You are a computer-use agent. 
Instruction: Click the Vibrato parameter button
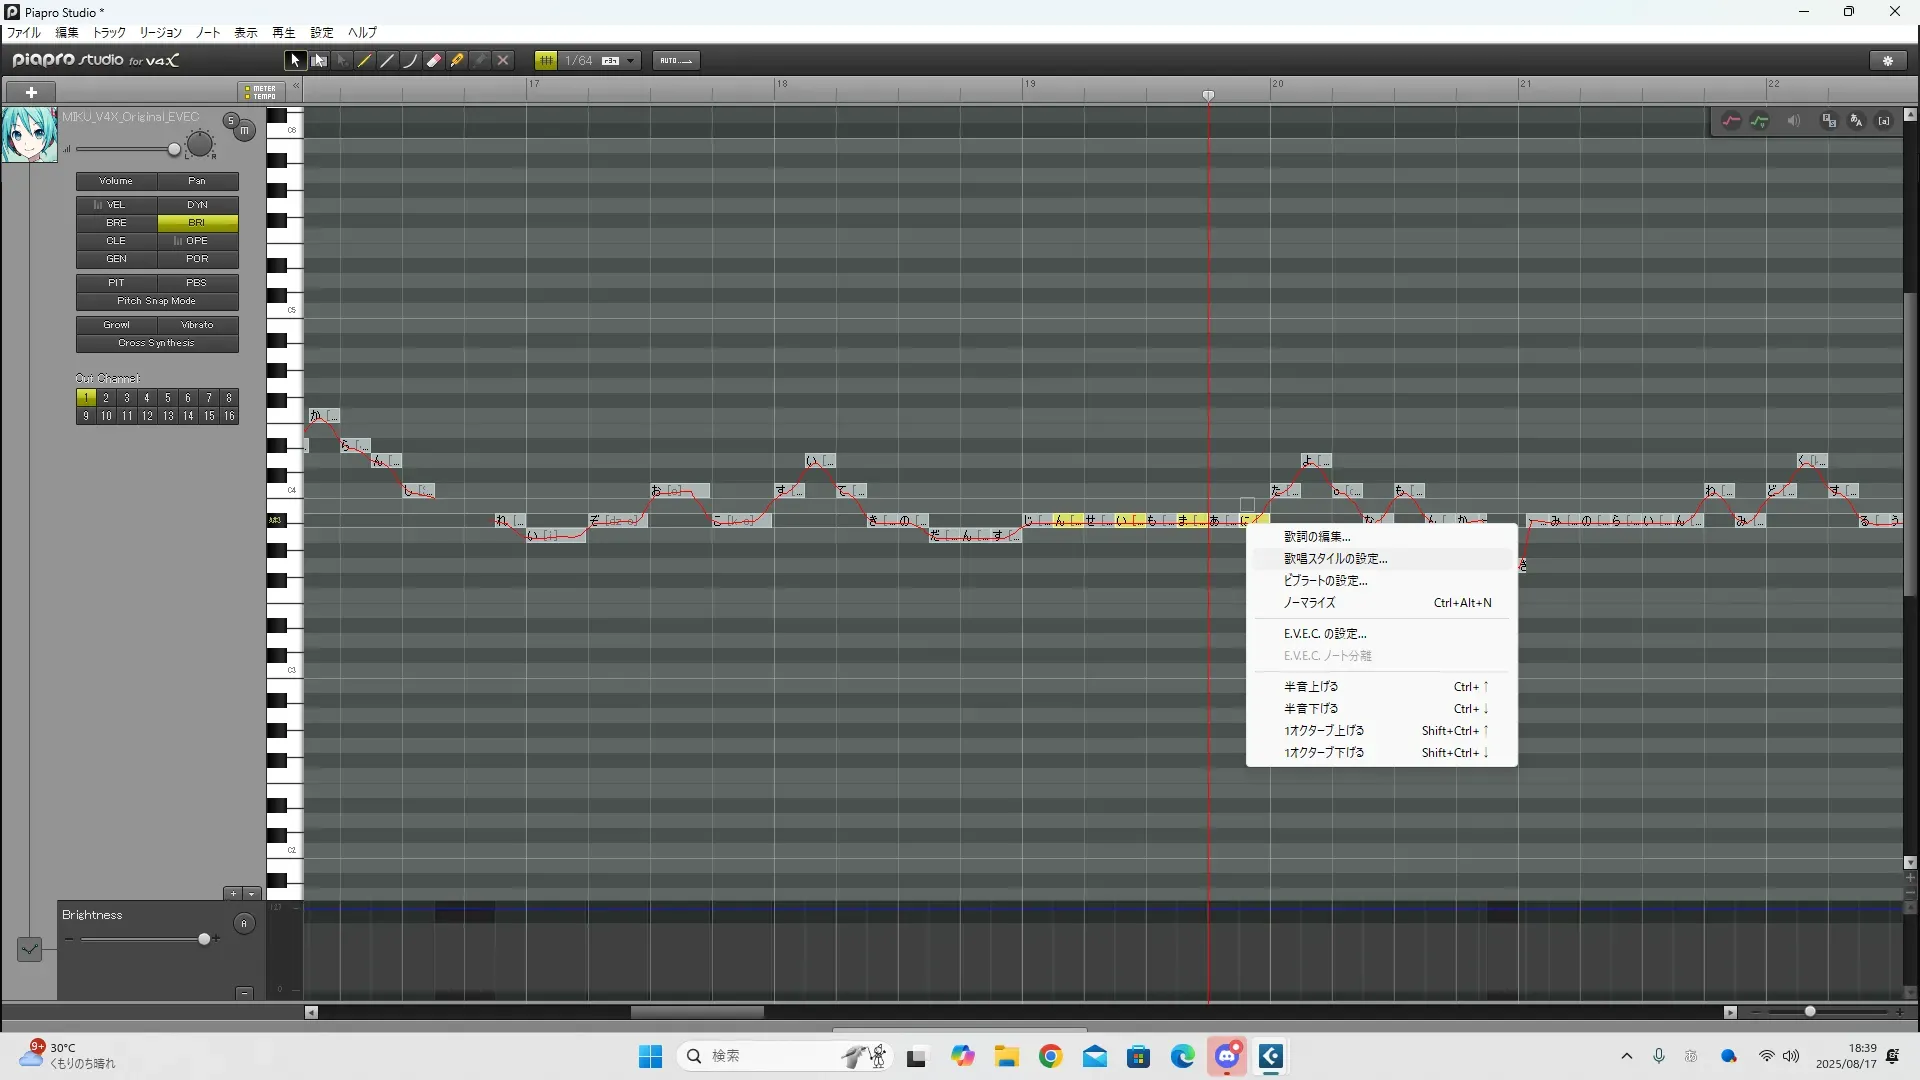point(197,325)
